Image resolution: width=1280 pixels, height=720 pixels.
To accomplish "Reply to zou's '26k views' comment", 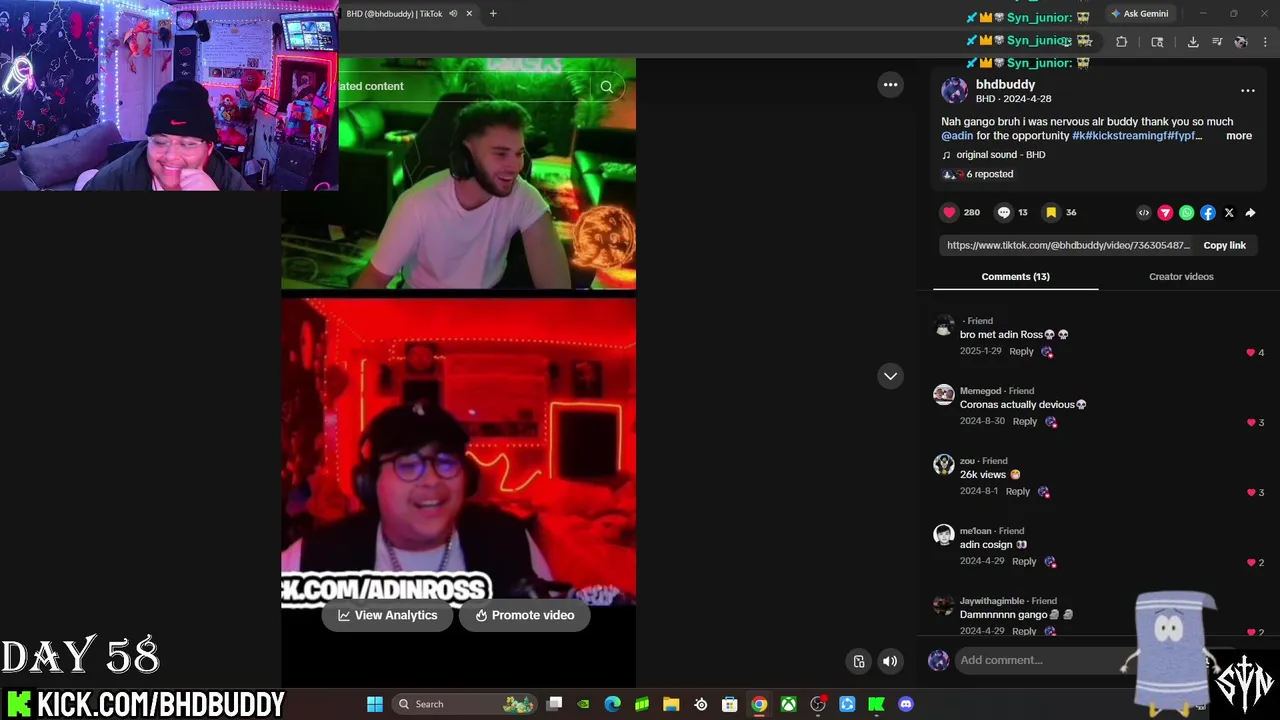I will (1018, 492).
